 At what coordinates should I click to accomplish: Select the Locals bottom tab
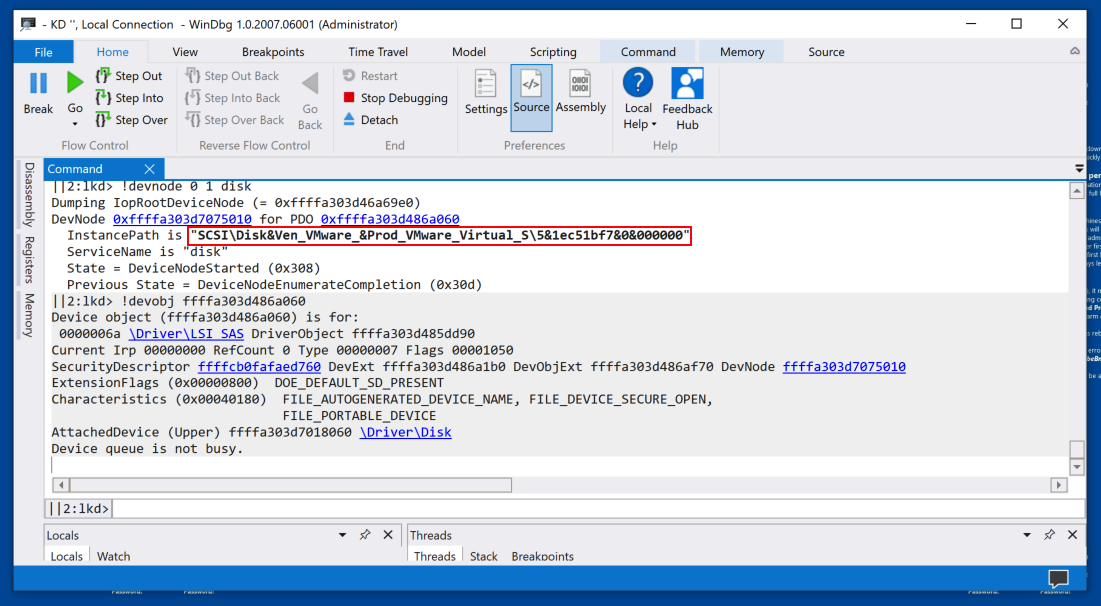click(x=66, y=556)
